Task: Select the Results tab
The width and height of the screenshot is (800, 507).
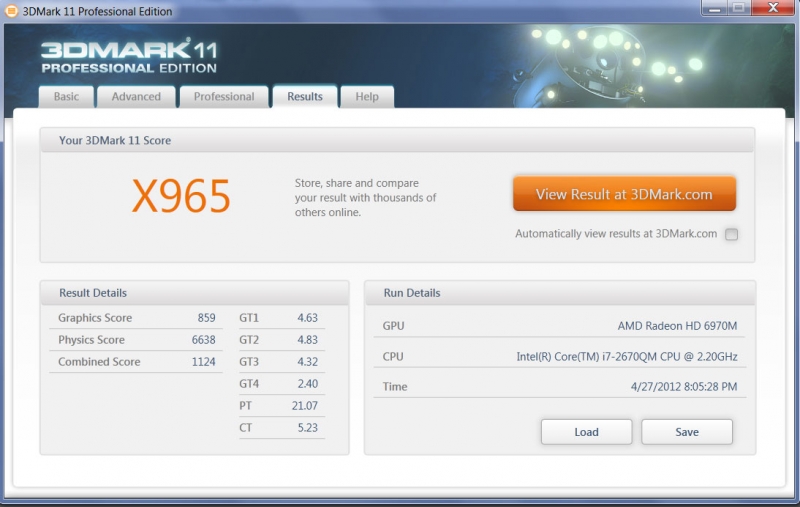Action: click(305, 97)
